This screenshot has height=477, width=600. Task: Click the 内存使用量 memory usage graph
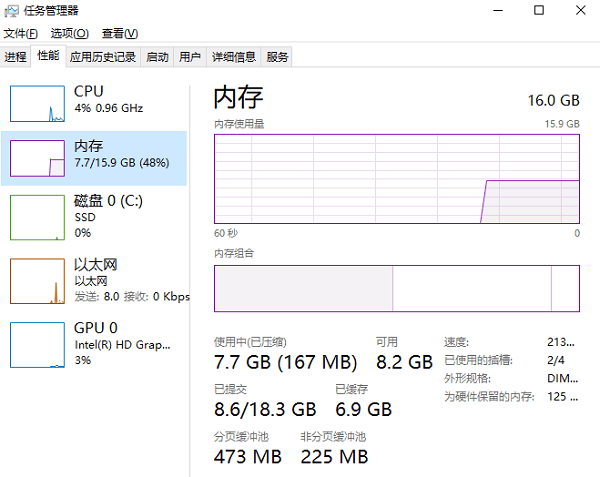(397, 177)
